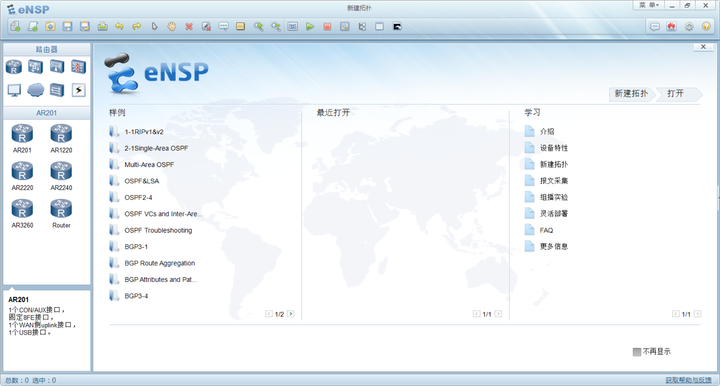Open the 菜单 dropdown menu
720x386 pixels.
pos(649,5)
